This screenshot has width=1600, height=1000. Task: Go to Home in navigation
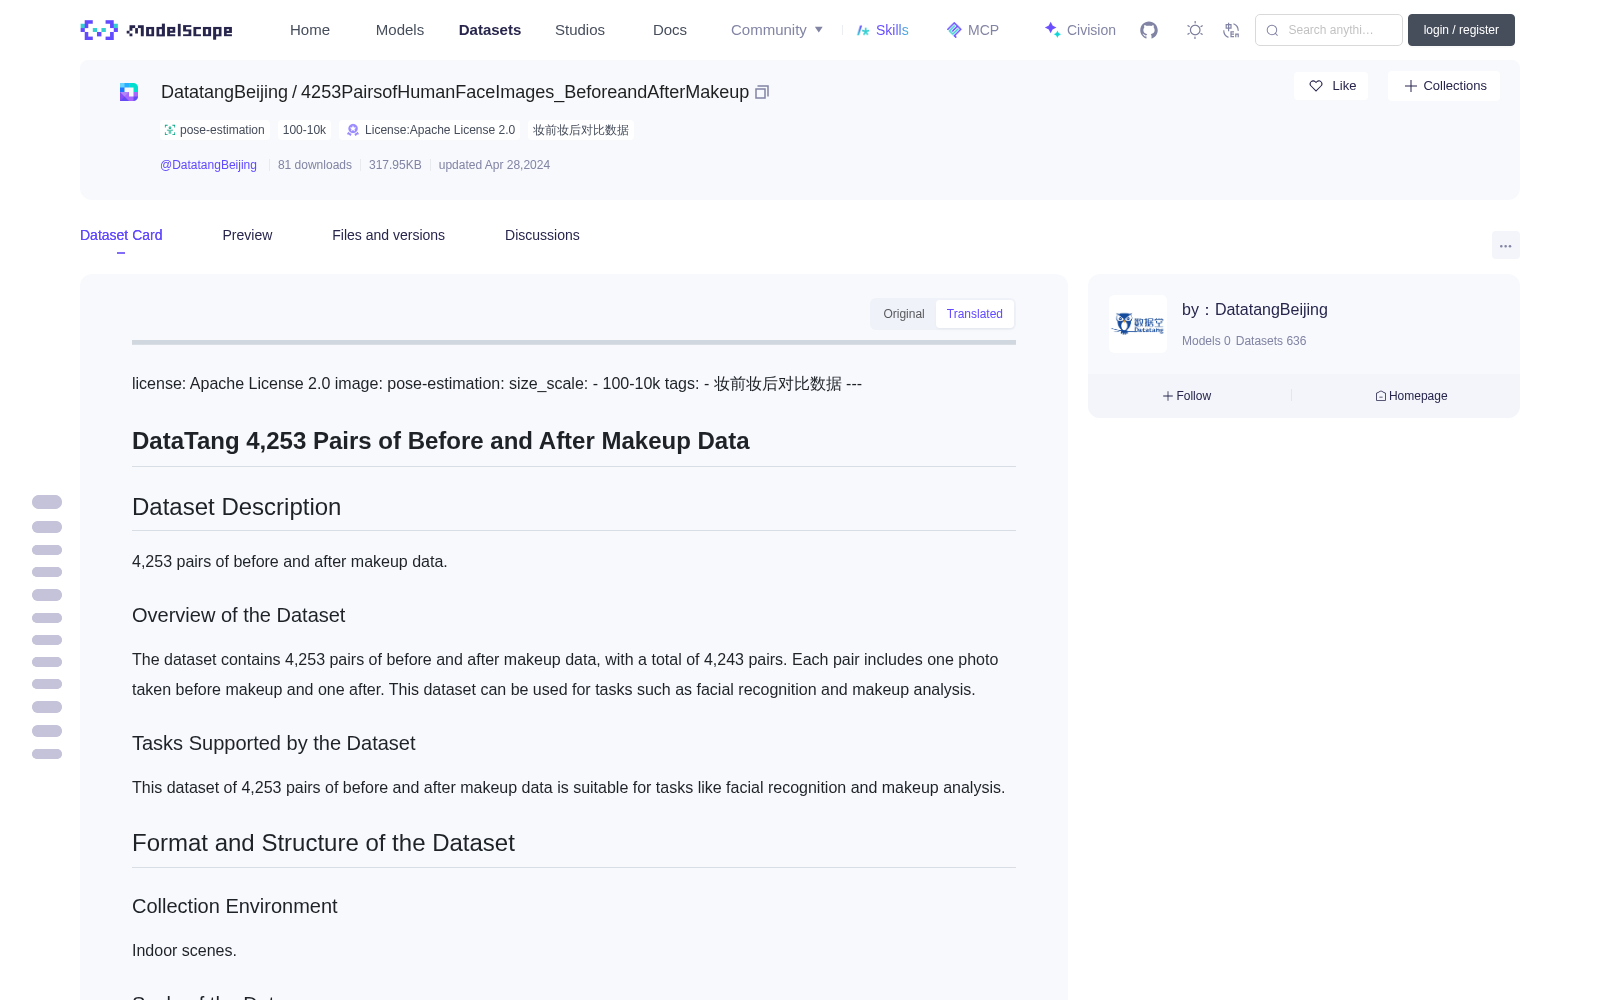pos(310,30)
